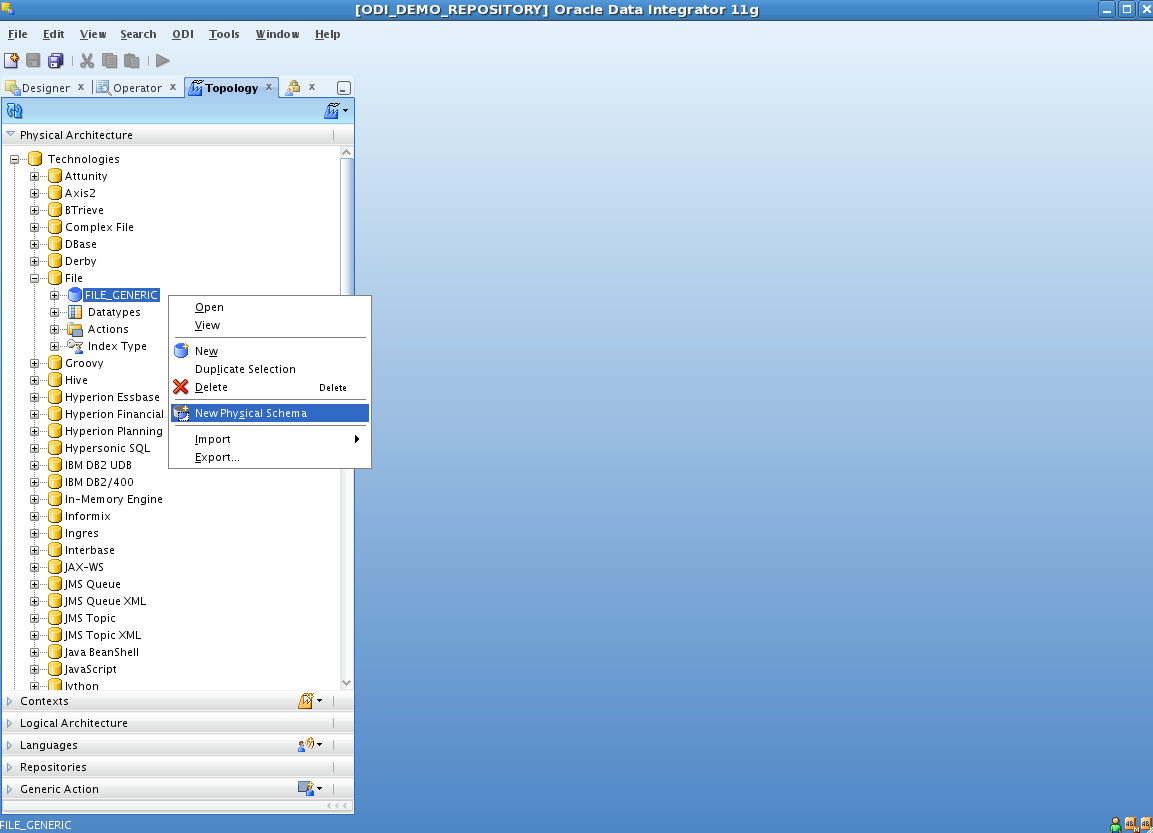The width and height of the screenshot is (1153, 833).
Task: Collapse the Physical Architecture accordion
Action: coord(10,135)
